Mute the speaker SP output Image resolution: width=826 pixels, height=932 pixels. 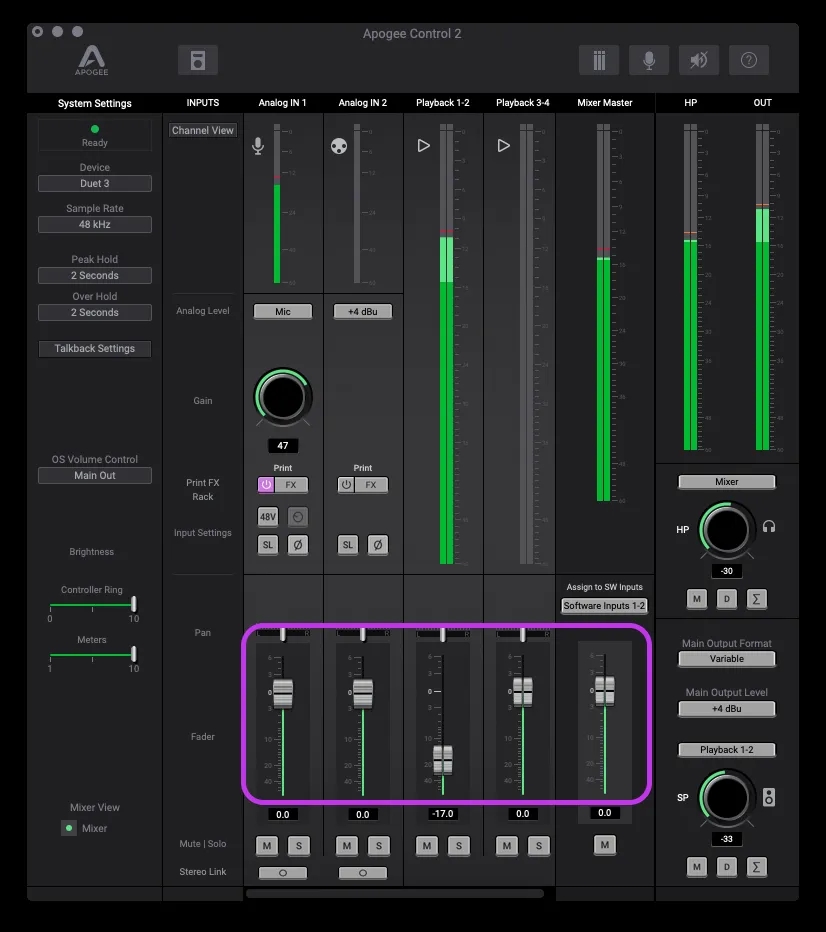click(697, 867)
